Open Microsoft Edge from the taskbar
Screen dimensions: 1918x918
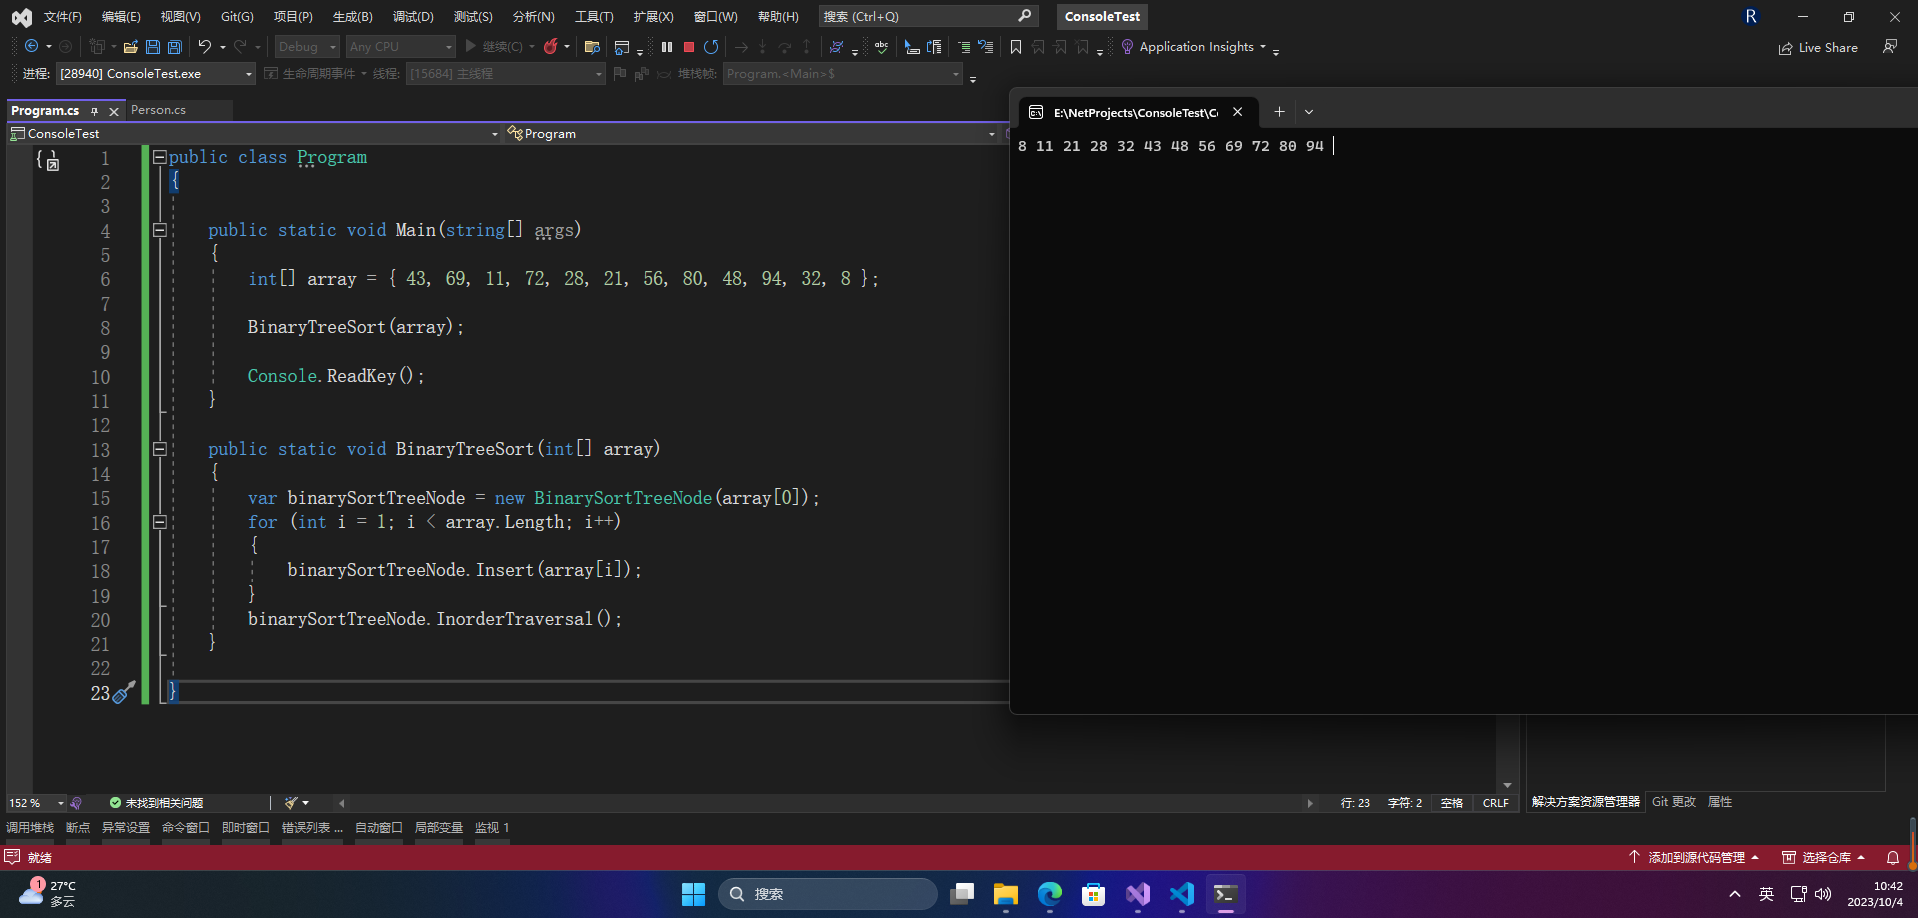(x=1049, y=894)
